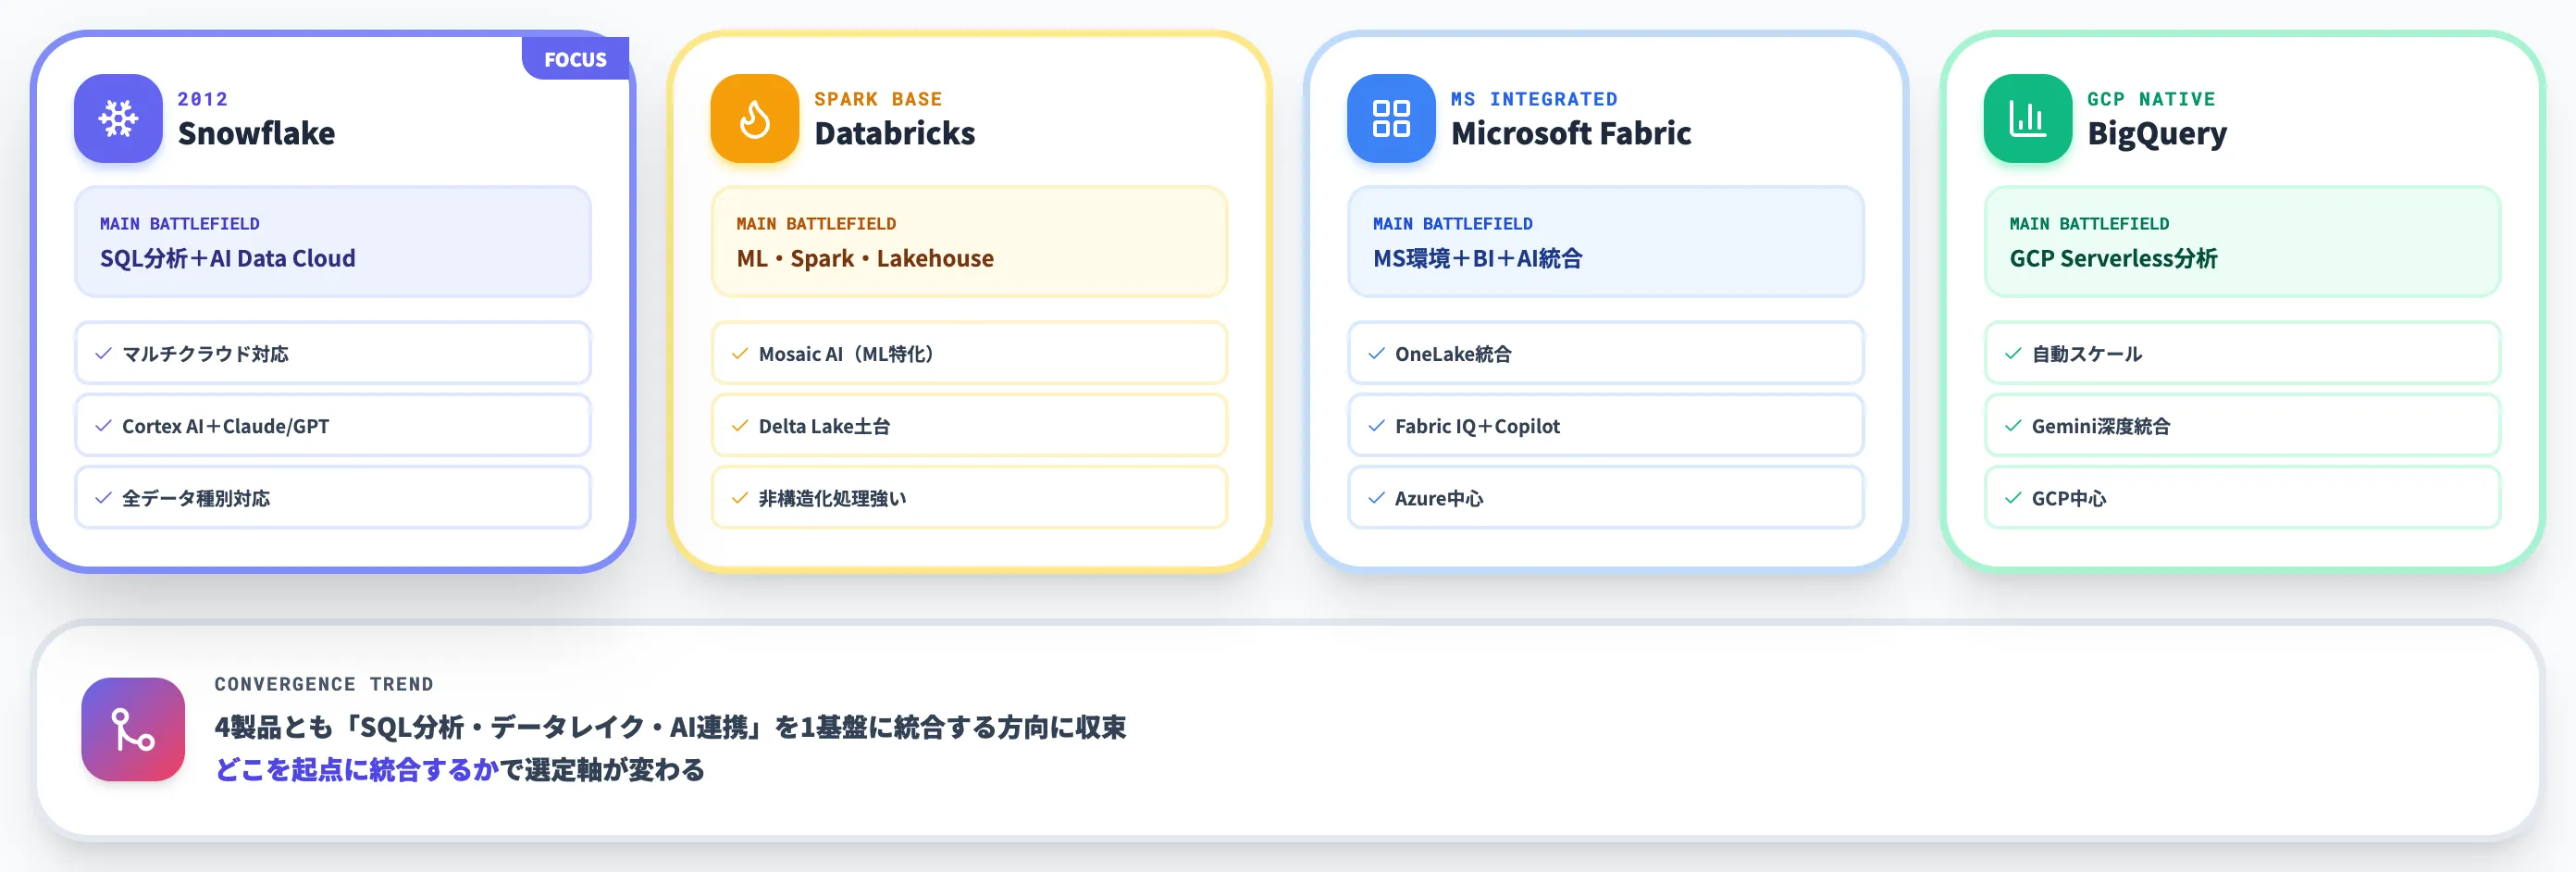Screen dimensions: 2576x872
Task: Click the OneLake統合 feature text
Action: click(1453, 354)
